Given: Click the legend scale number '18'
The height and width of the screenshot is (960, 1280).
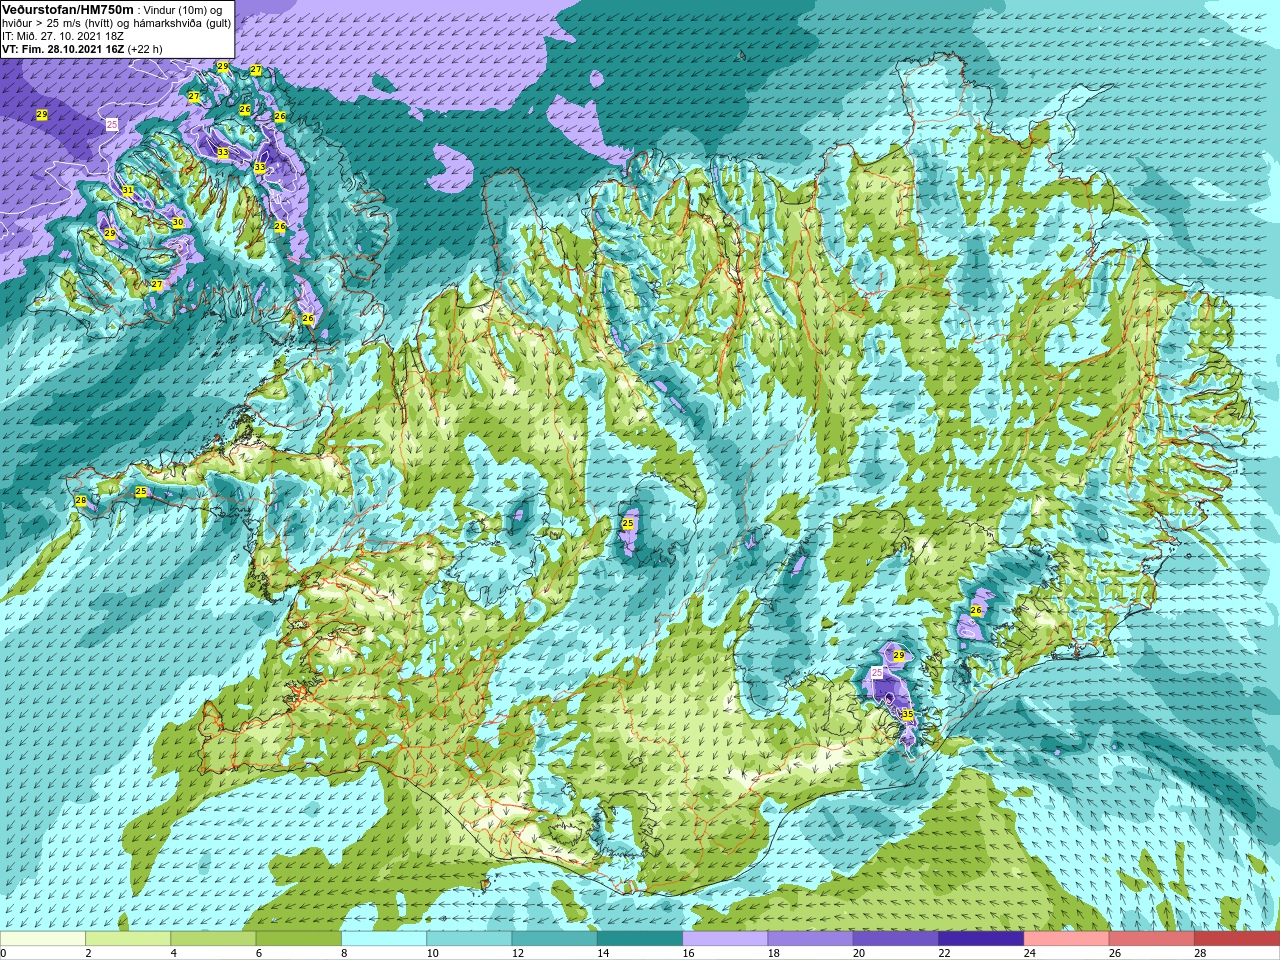Looking at the screenshot, I should (773, 953).
